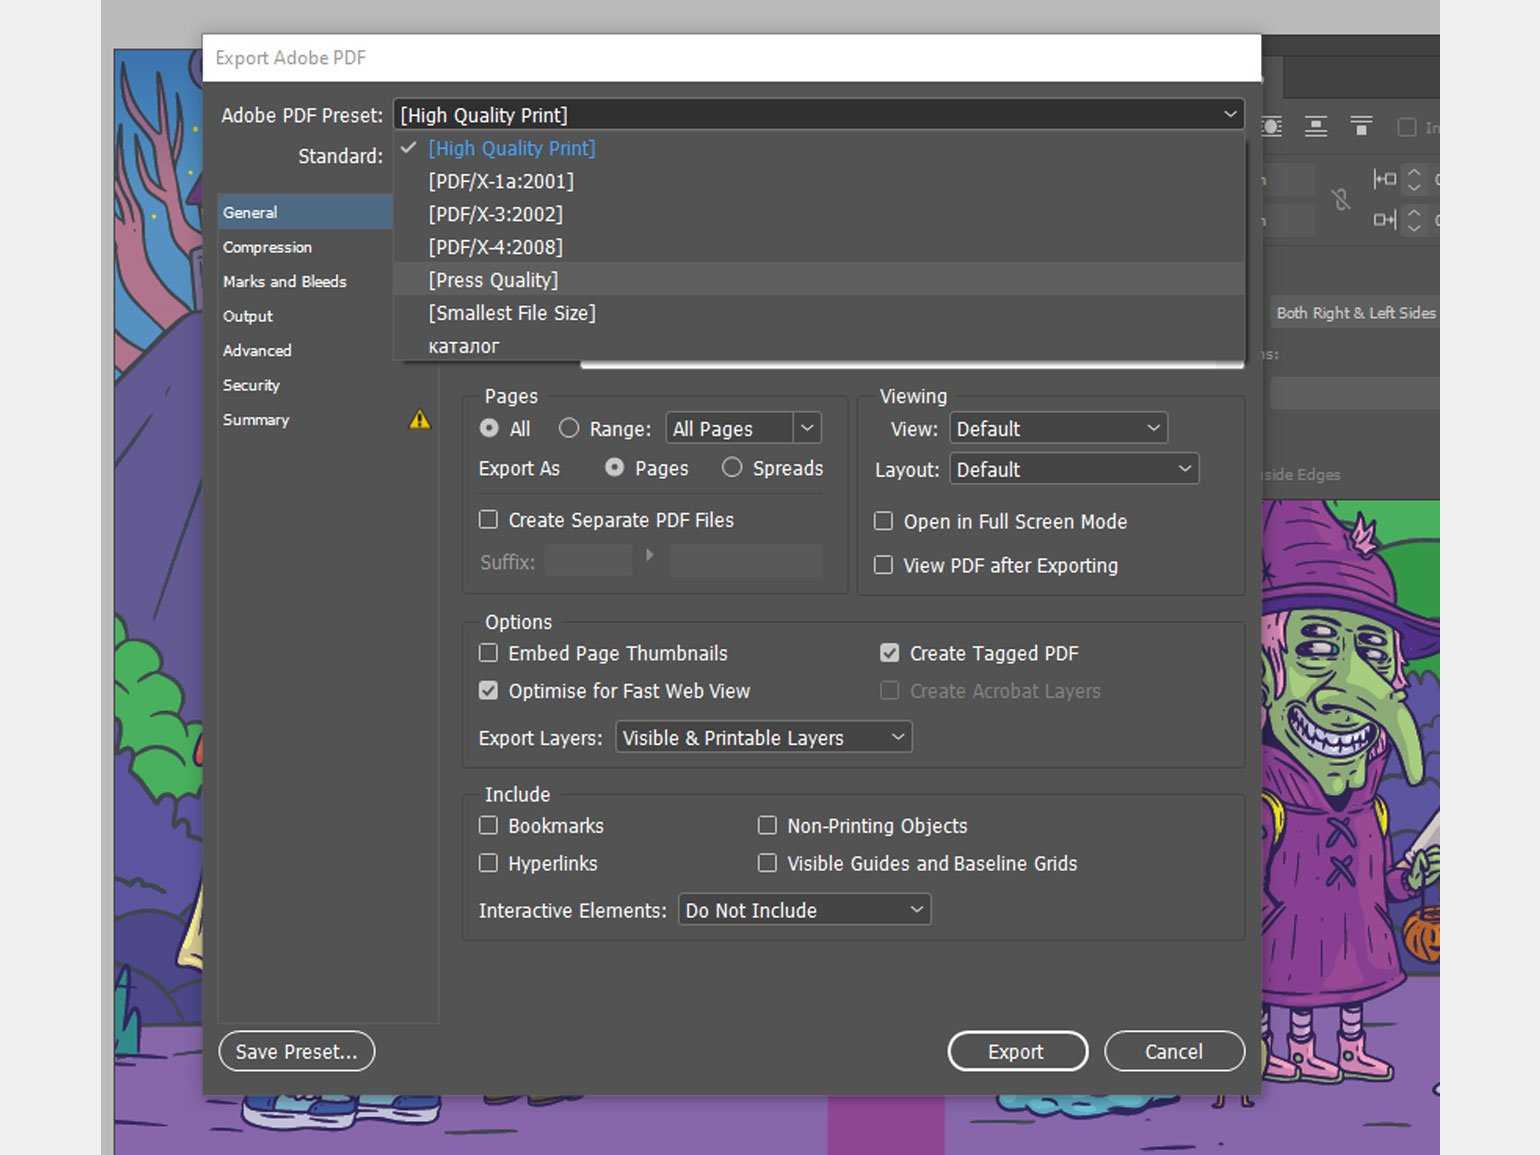Tick the Hyperlinks include checkbox

coord(489,863)
